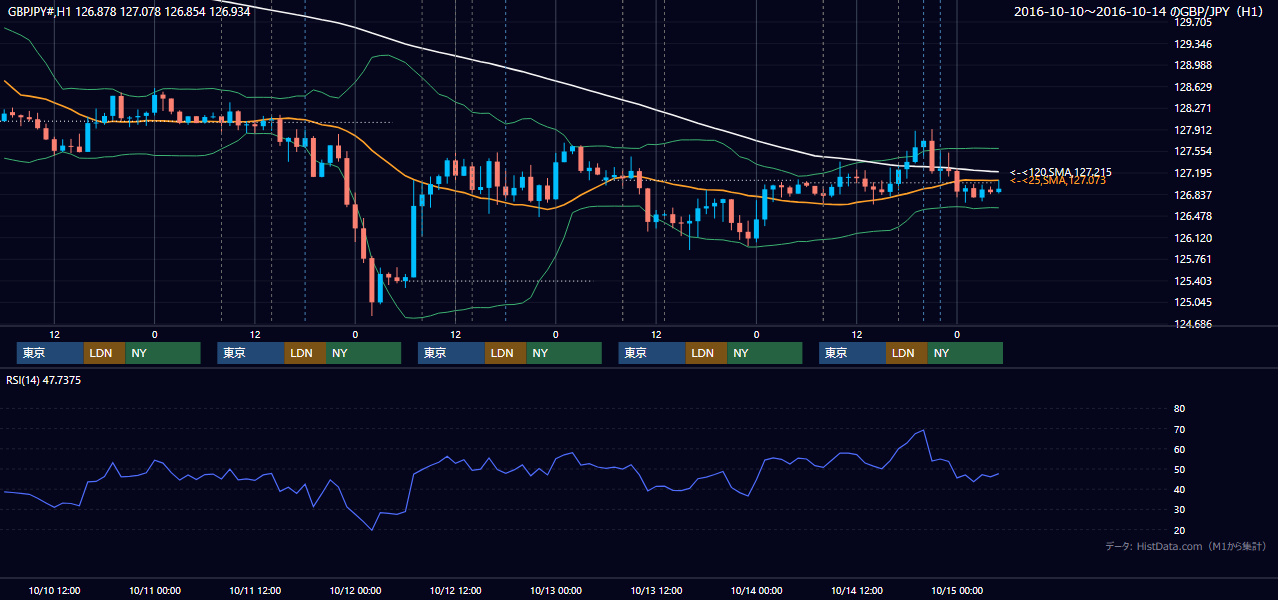Select the NY session block for 10/12
1278x600 pixels.
pos(564,353)
